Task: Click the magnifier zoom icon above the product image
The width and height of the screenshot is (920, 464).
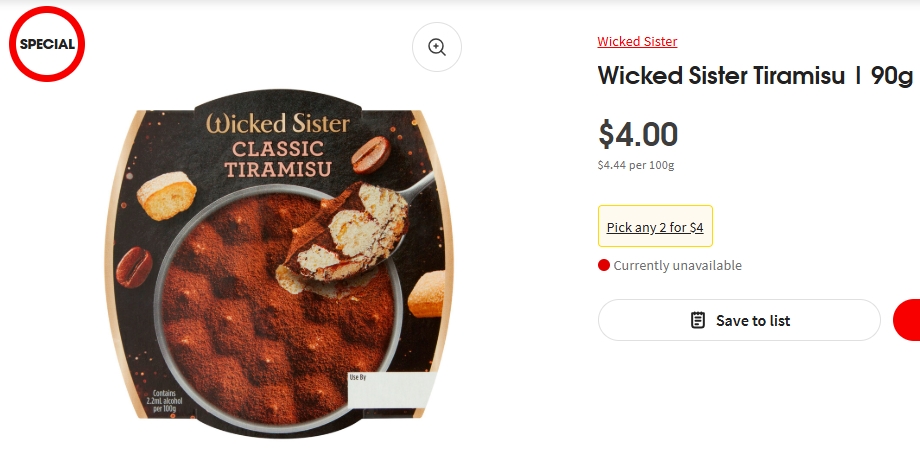Action: (x=437, y=47)
